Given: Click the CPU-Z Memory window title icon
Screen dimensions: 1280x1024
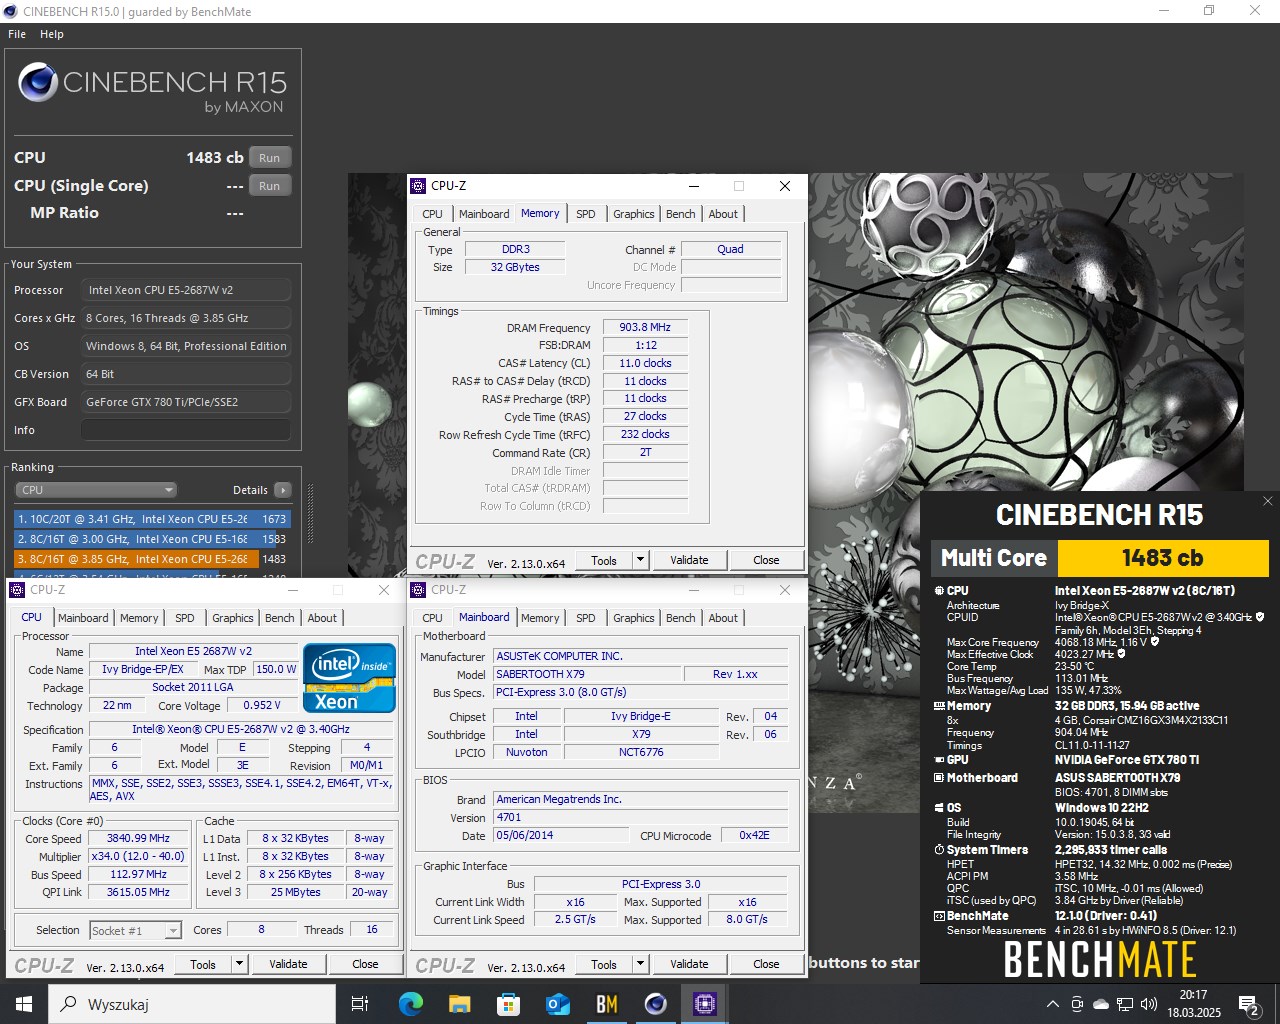Looking at the screenshot, I should (x=418, y=186).
